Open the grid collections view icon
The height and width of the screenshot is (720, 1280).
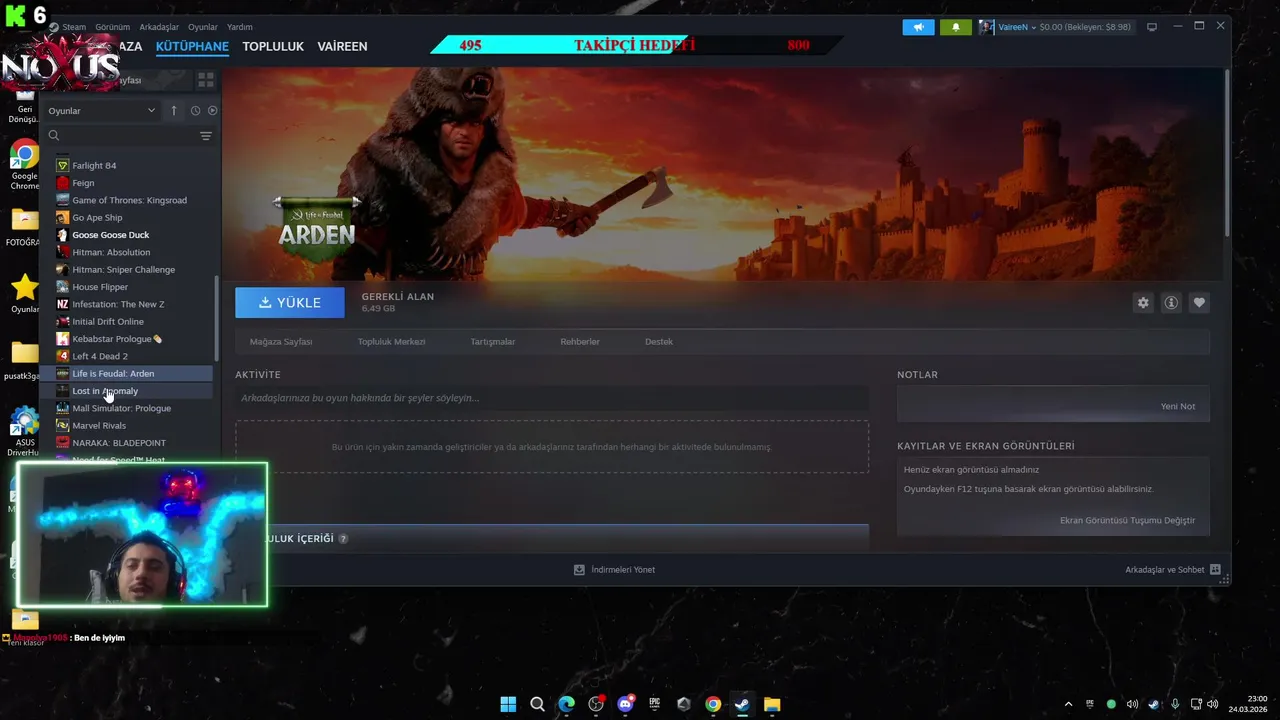[x=206, y=79]
